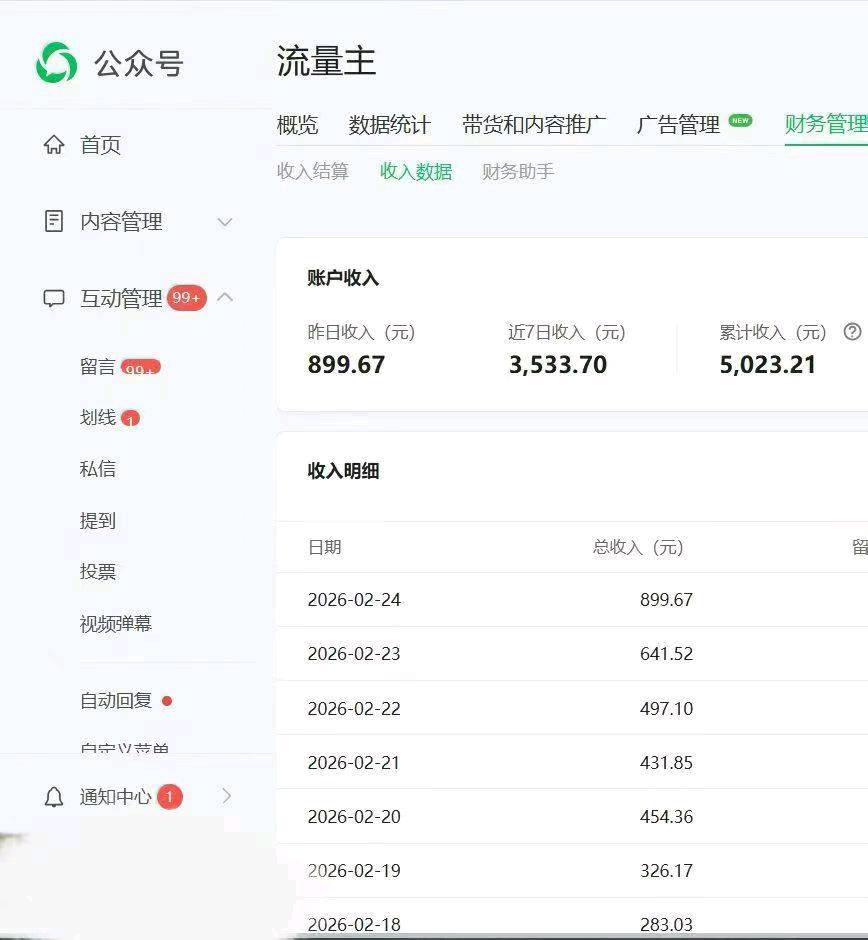Open the 财务助手 sub-tab

tap(517, 171)
